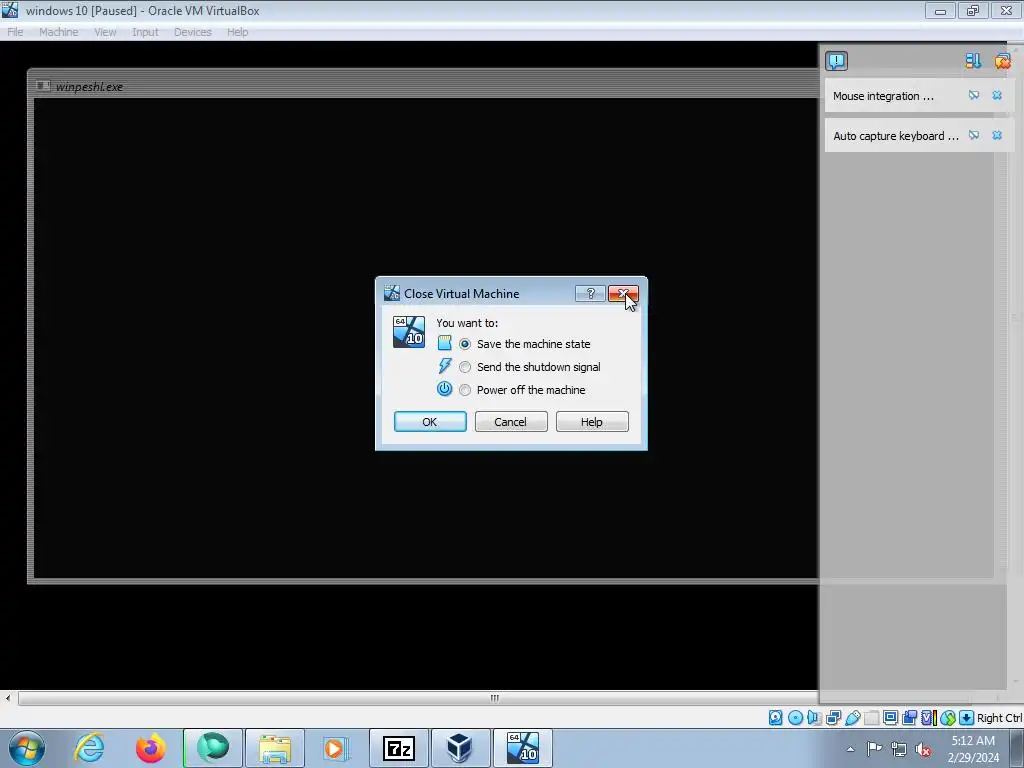Viewport: 1024px width, 768px height.
Task: Click the network tray icon
Action: (x=899, y=749)
